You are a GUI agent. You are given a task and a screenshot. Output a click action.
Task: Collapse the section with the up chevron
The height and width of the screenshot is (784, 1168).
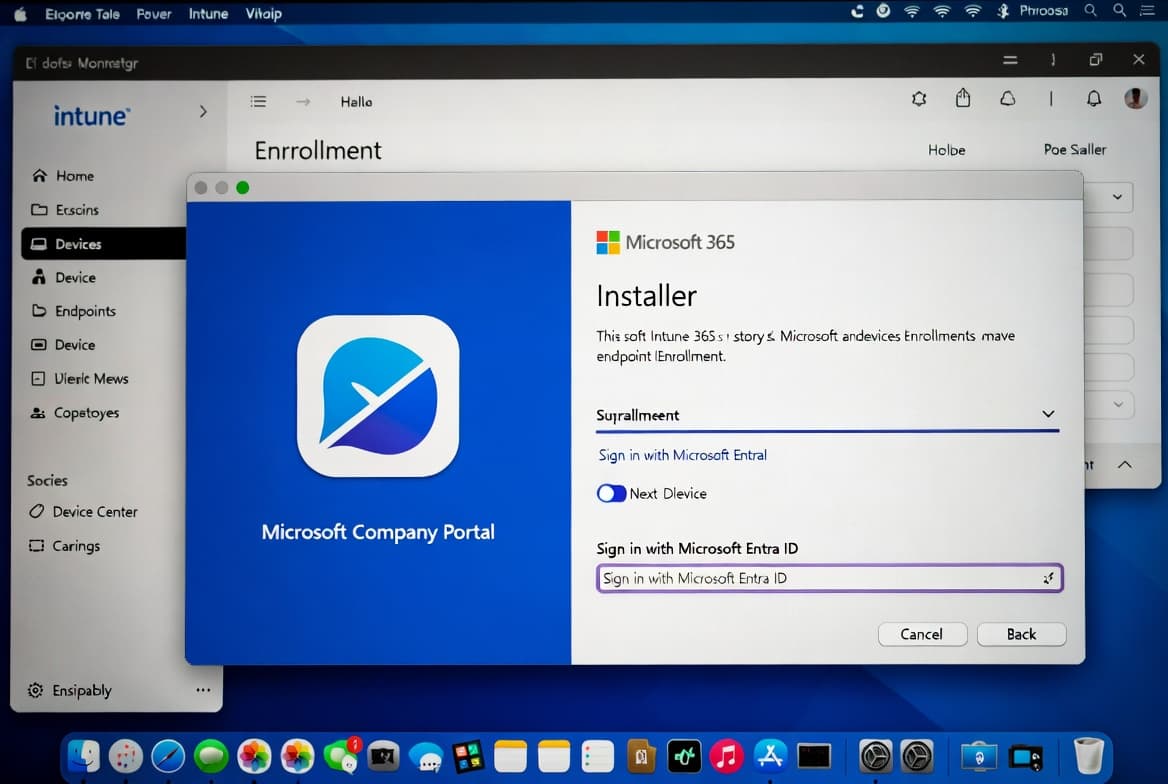1125,464
